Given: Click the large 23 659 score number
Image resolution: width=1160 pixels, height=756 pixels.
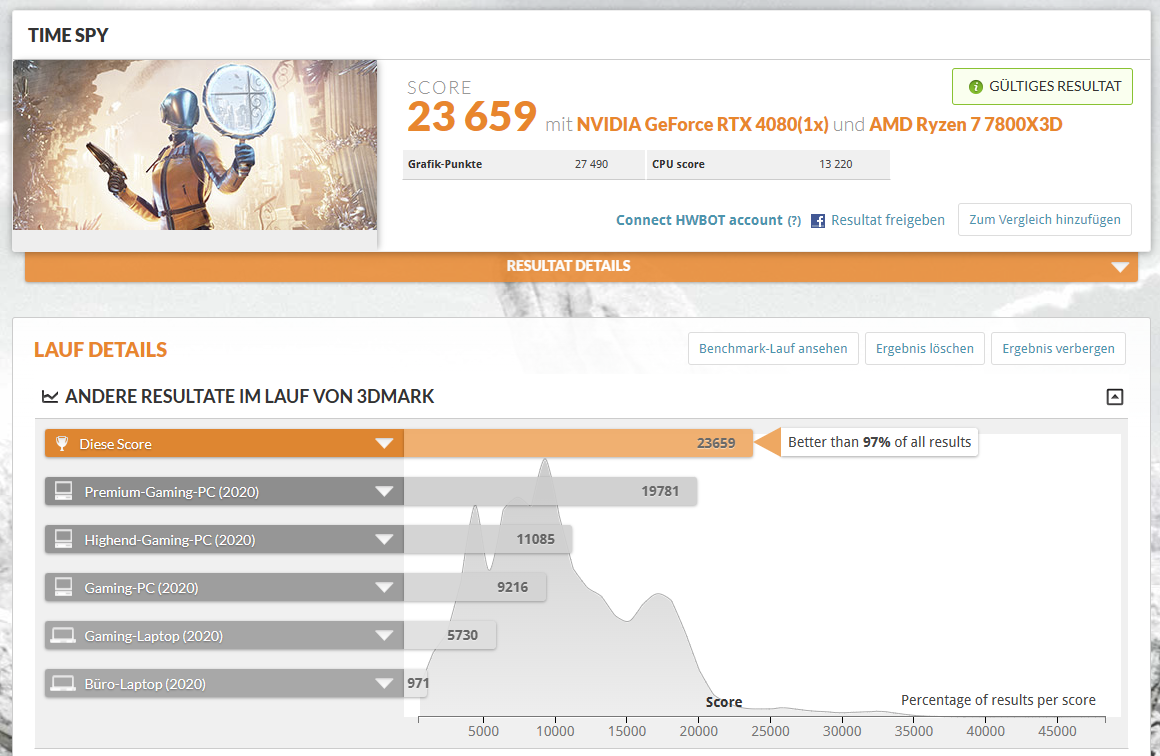Looking at the screenshot, I should (471, 117).
